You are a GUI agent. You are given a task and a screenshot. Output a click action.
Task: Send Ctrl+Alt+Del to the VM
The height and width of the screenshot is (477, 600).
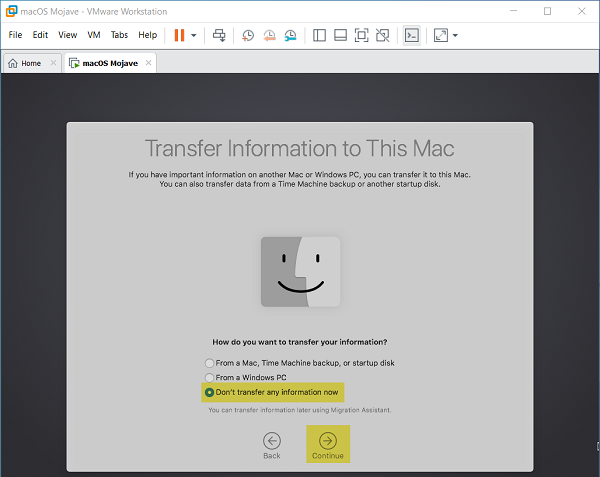[x=219, y=36]
